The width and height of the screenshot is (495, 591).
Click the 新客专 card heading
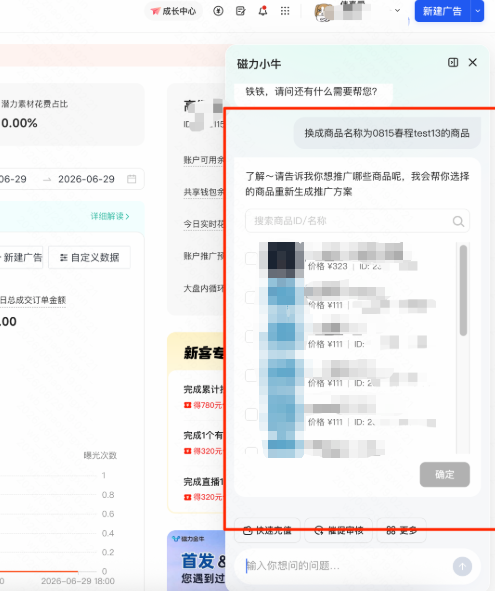pos(204,353)
